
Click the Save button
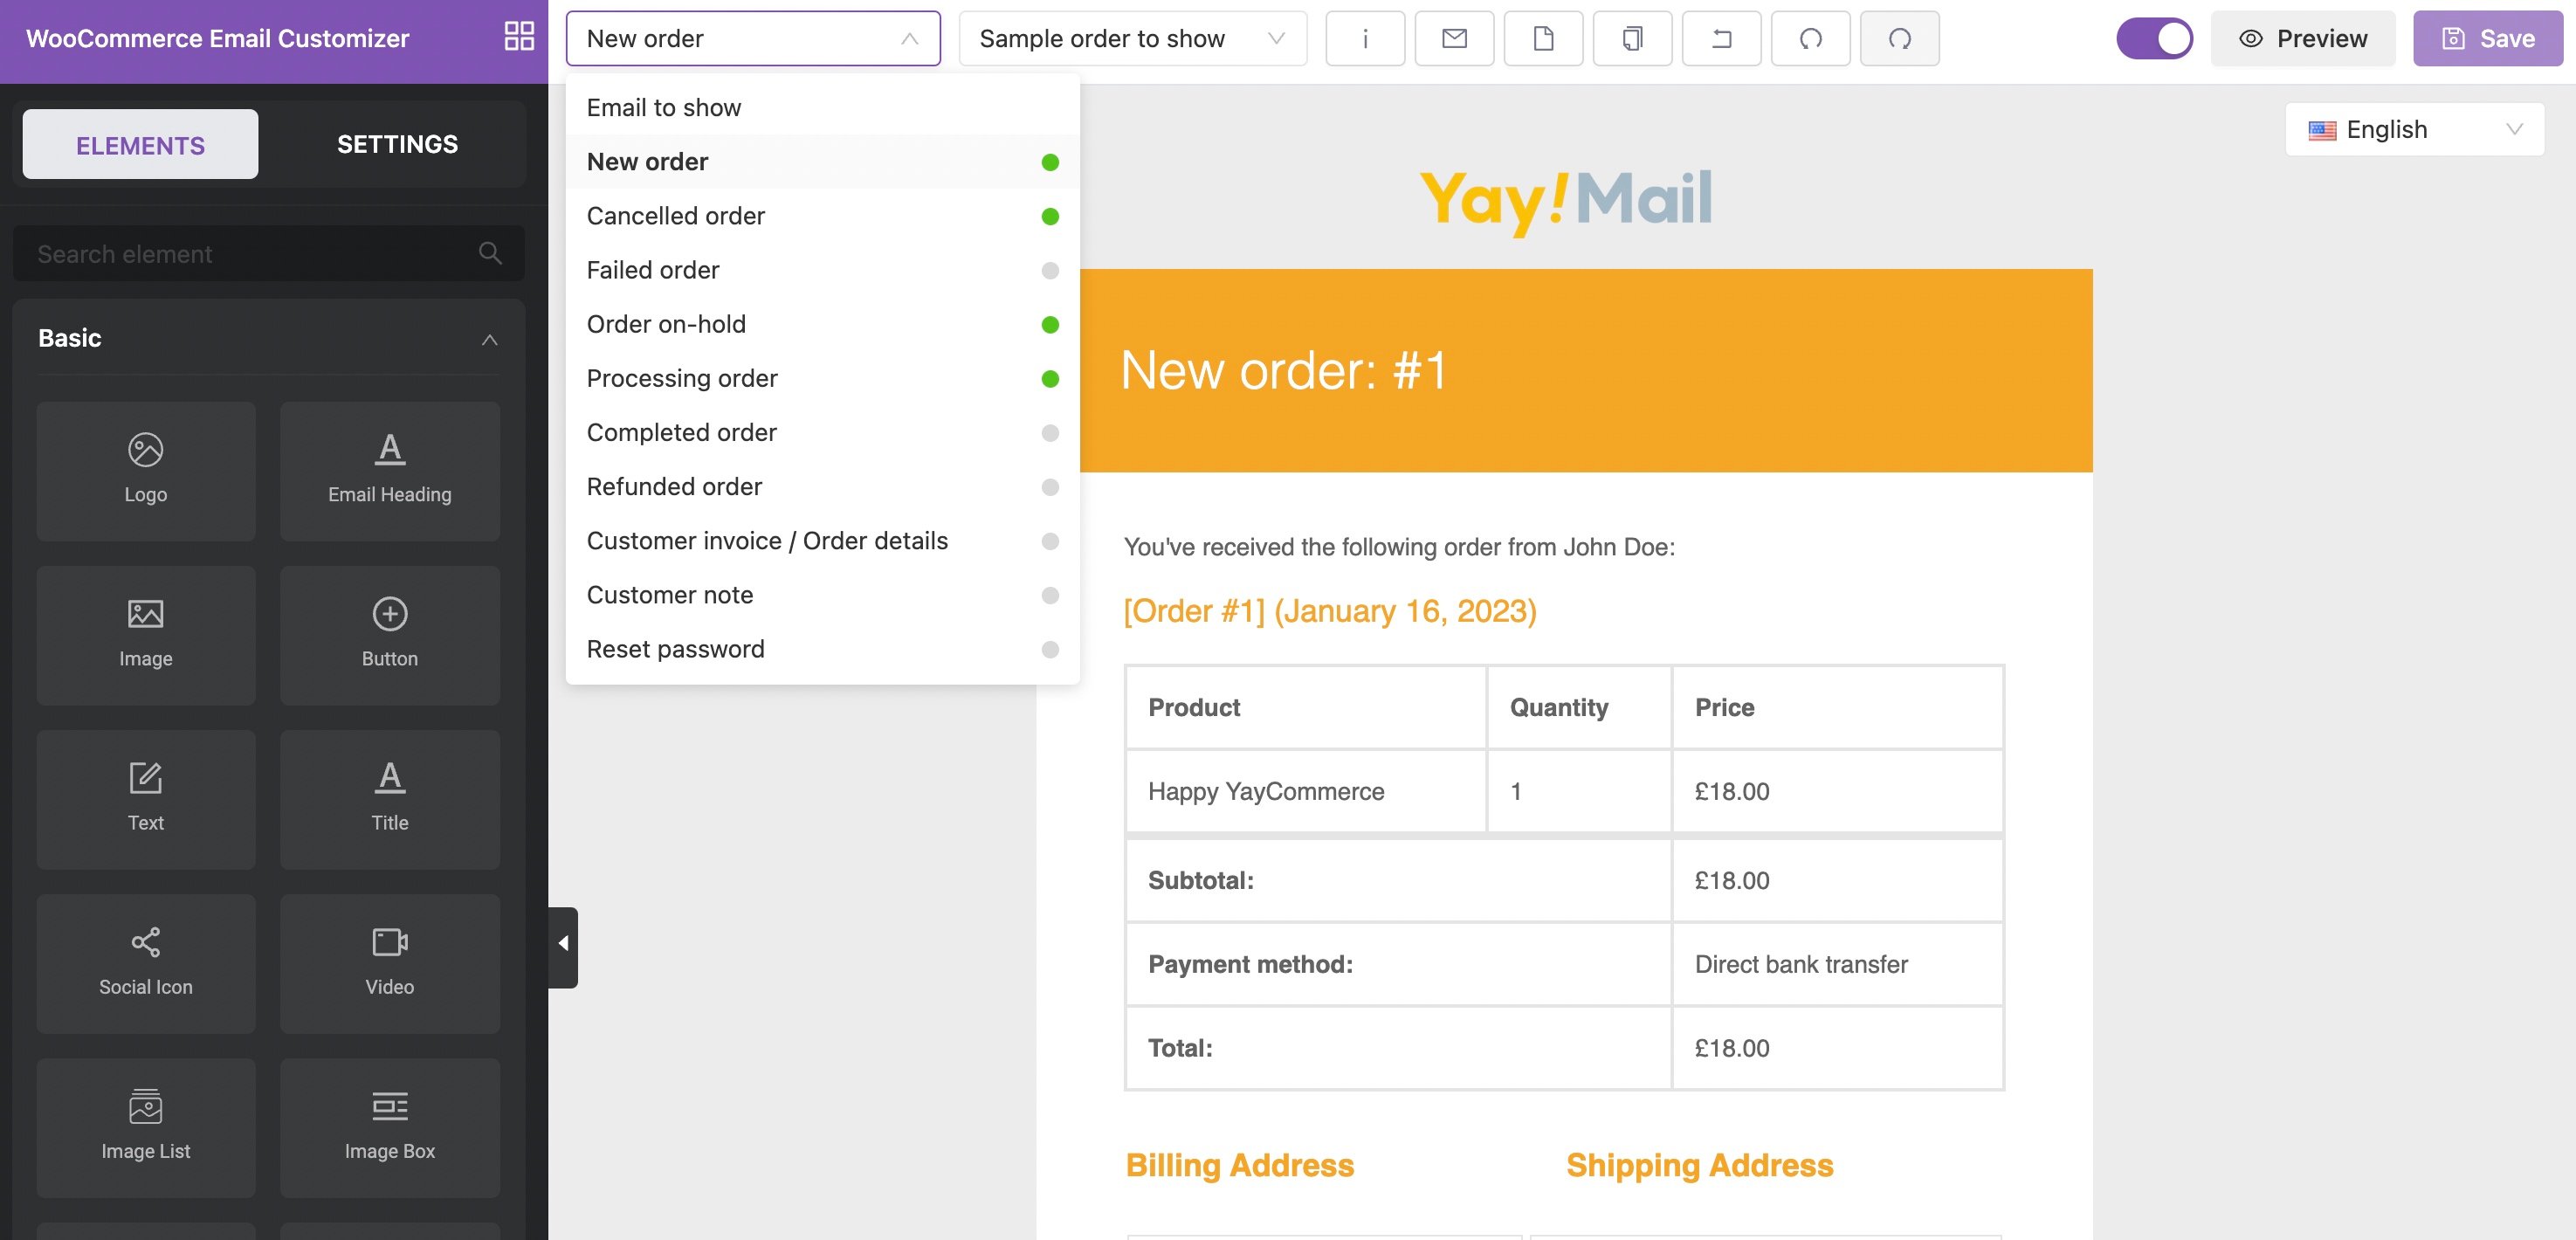coord(2487,38)
